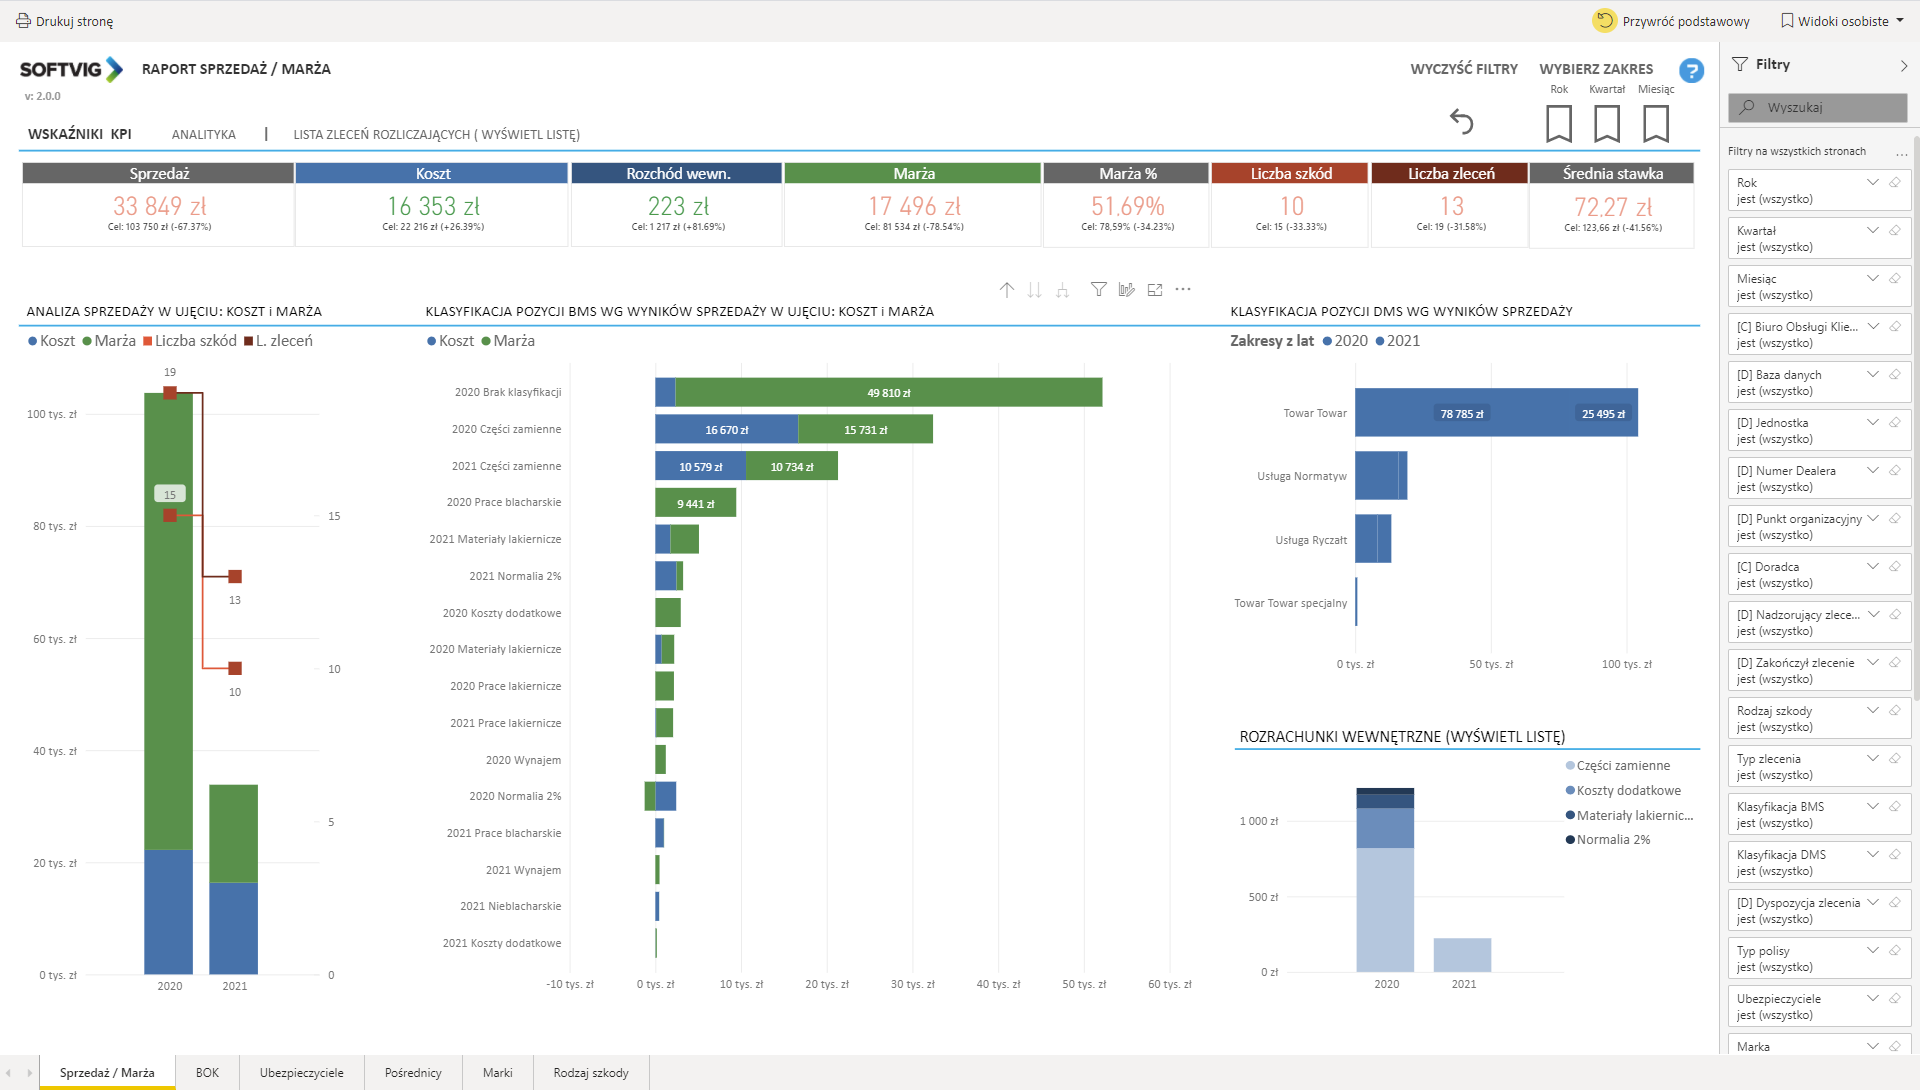Open the ANALITYKA tab

[x=203, y=135]
